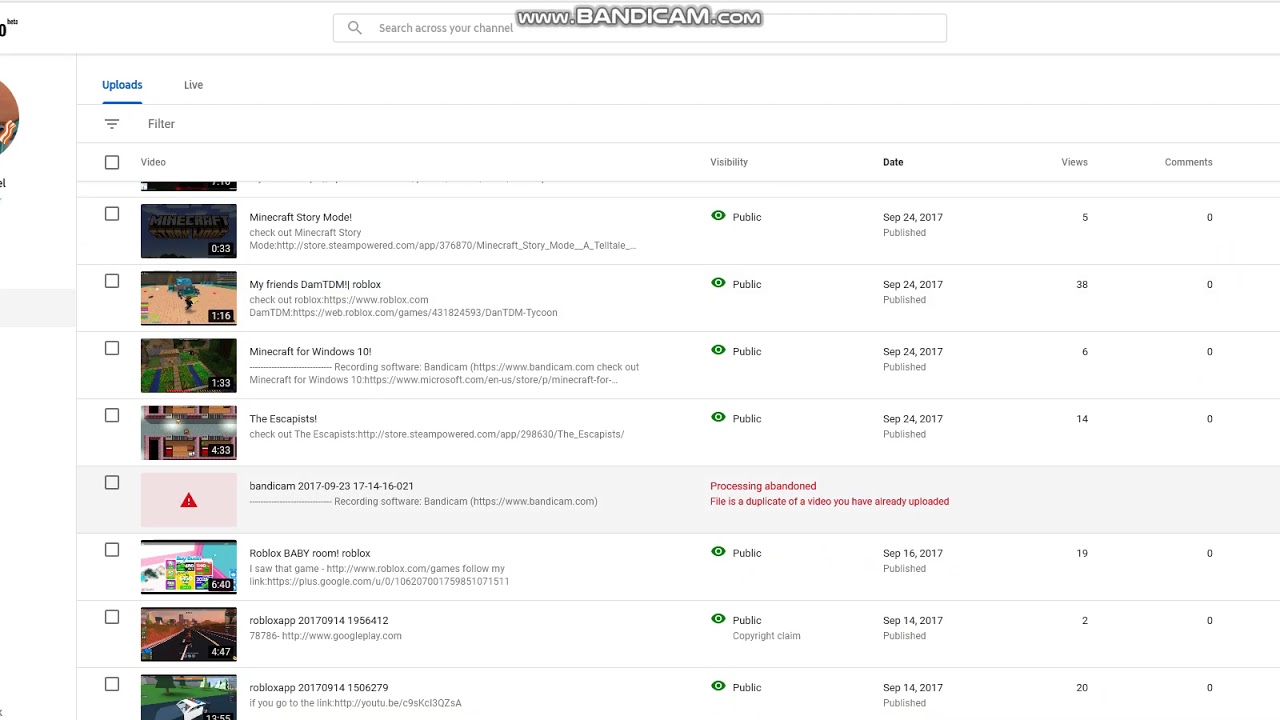The height and width of the screenshot is (720, 1280).
Task: Switch to the Uploads tab
Action: (122, 85)
